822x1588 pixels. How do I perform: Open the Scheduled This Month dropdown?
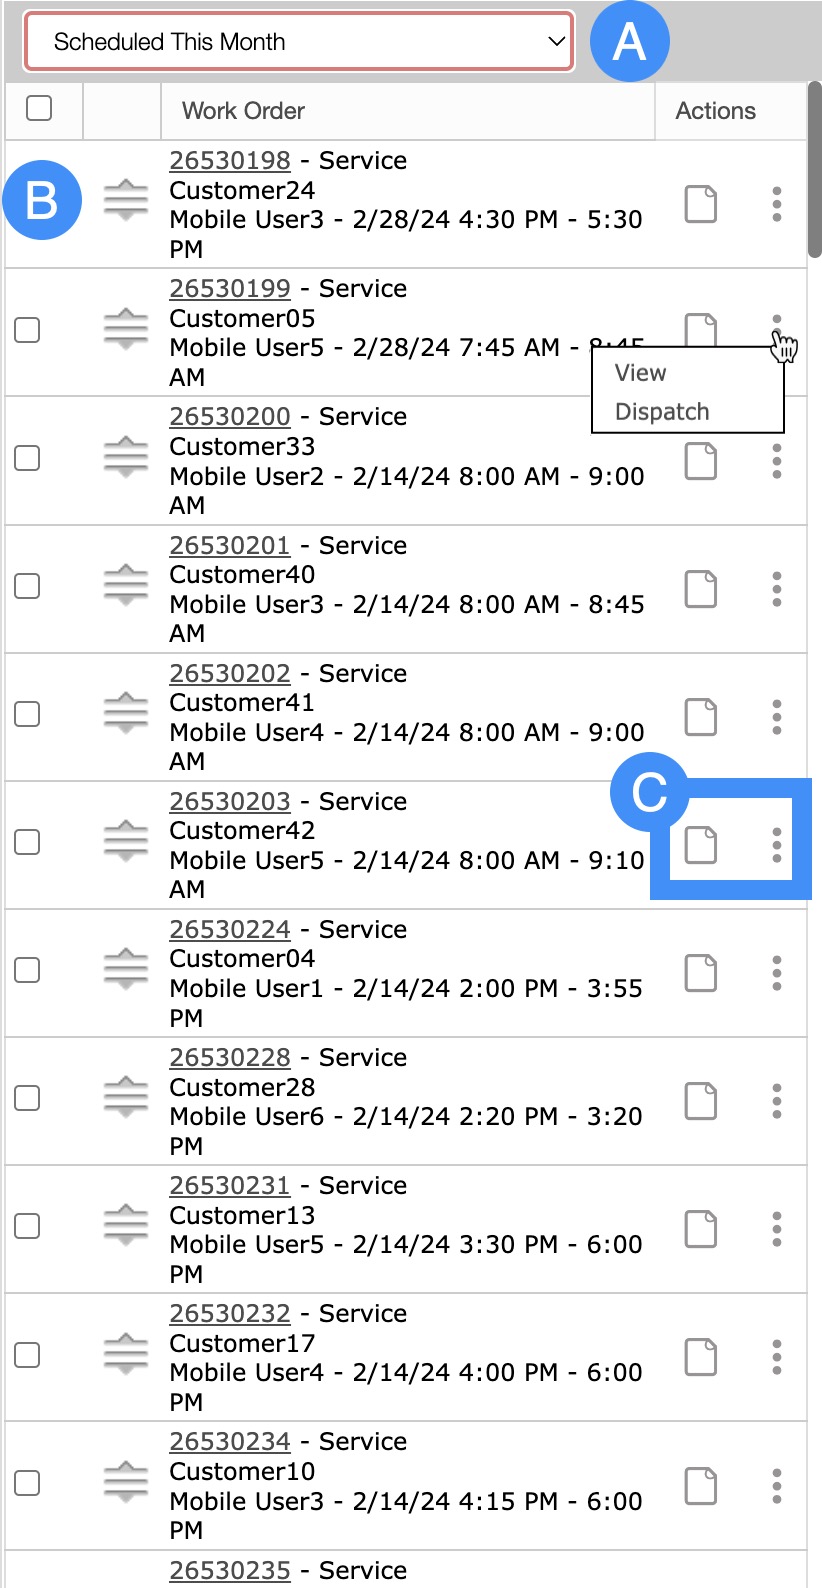pyautogui.click(x=298, y=42)
